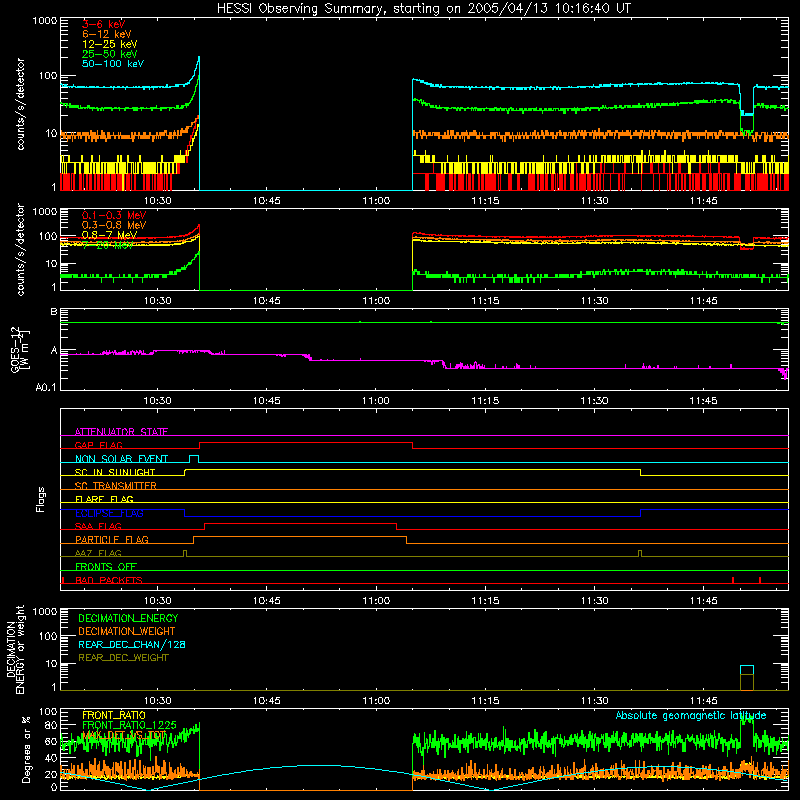The width and height of the screenshot is (800, 800).
Task: Click the ATTENUATOR_STATE flag label
Action: coord(121,432)
